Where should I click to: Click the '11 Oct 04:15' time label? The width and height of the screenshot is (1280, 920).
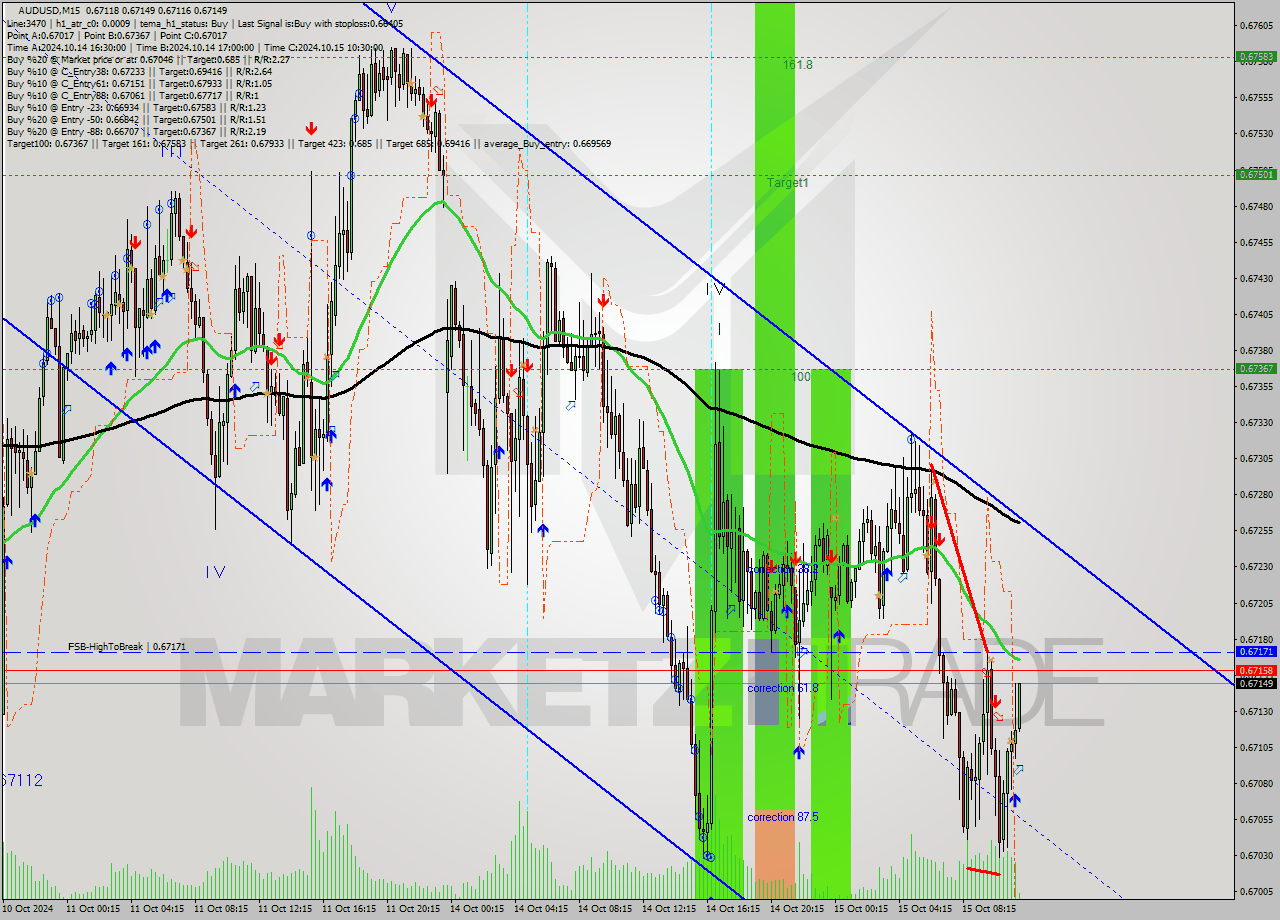(x=157, y=909)
